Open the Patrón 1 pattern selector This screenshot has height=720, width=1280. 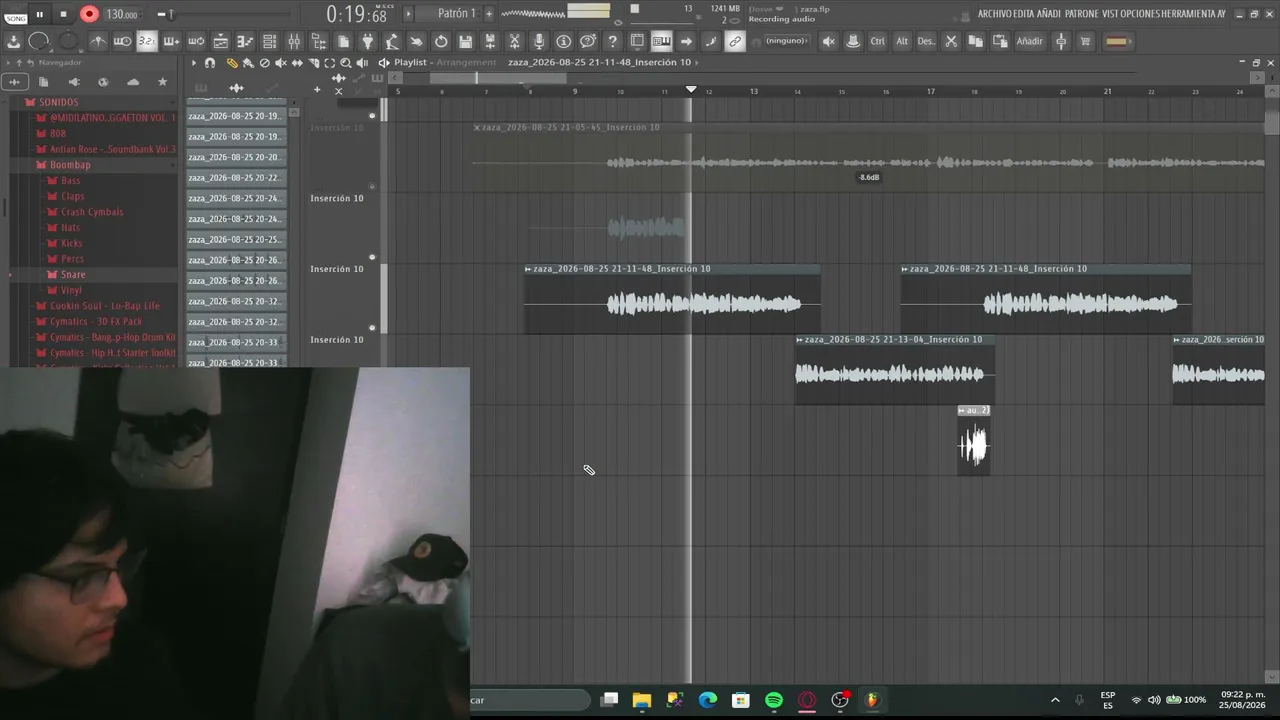tap(457, 14)
